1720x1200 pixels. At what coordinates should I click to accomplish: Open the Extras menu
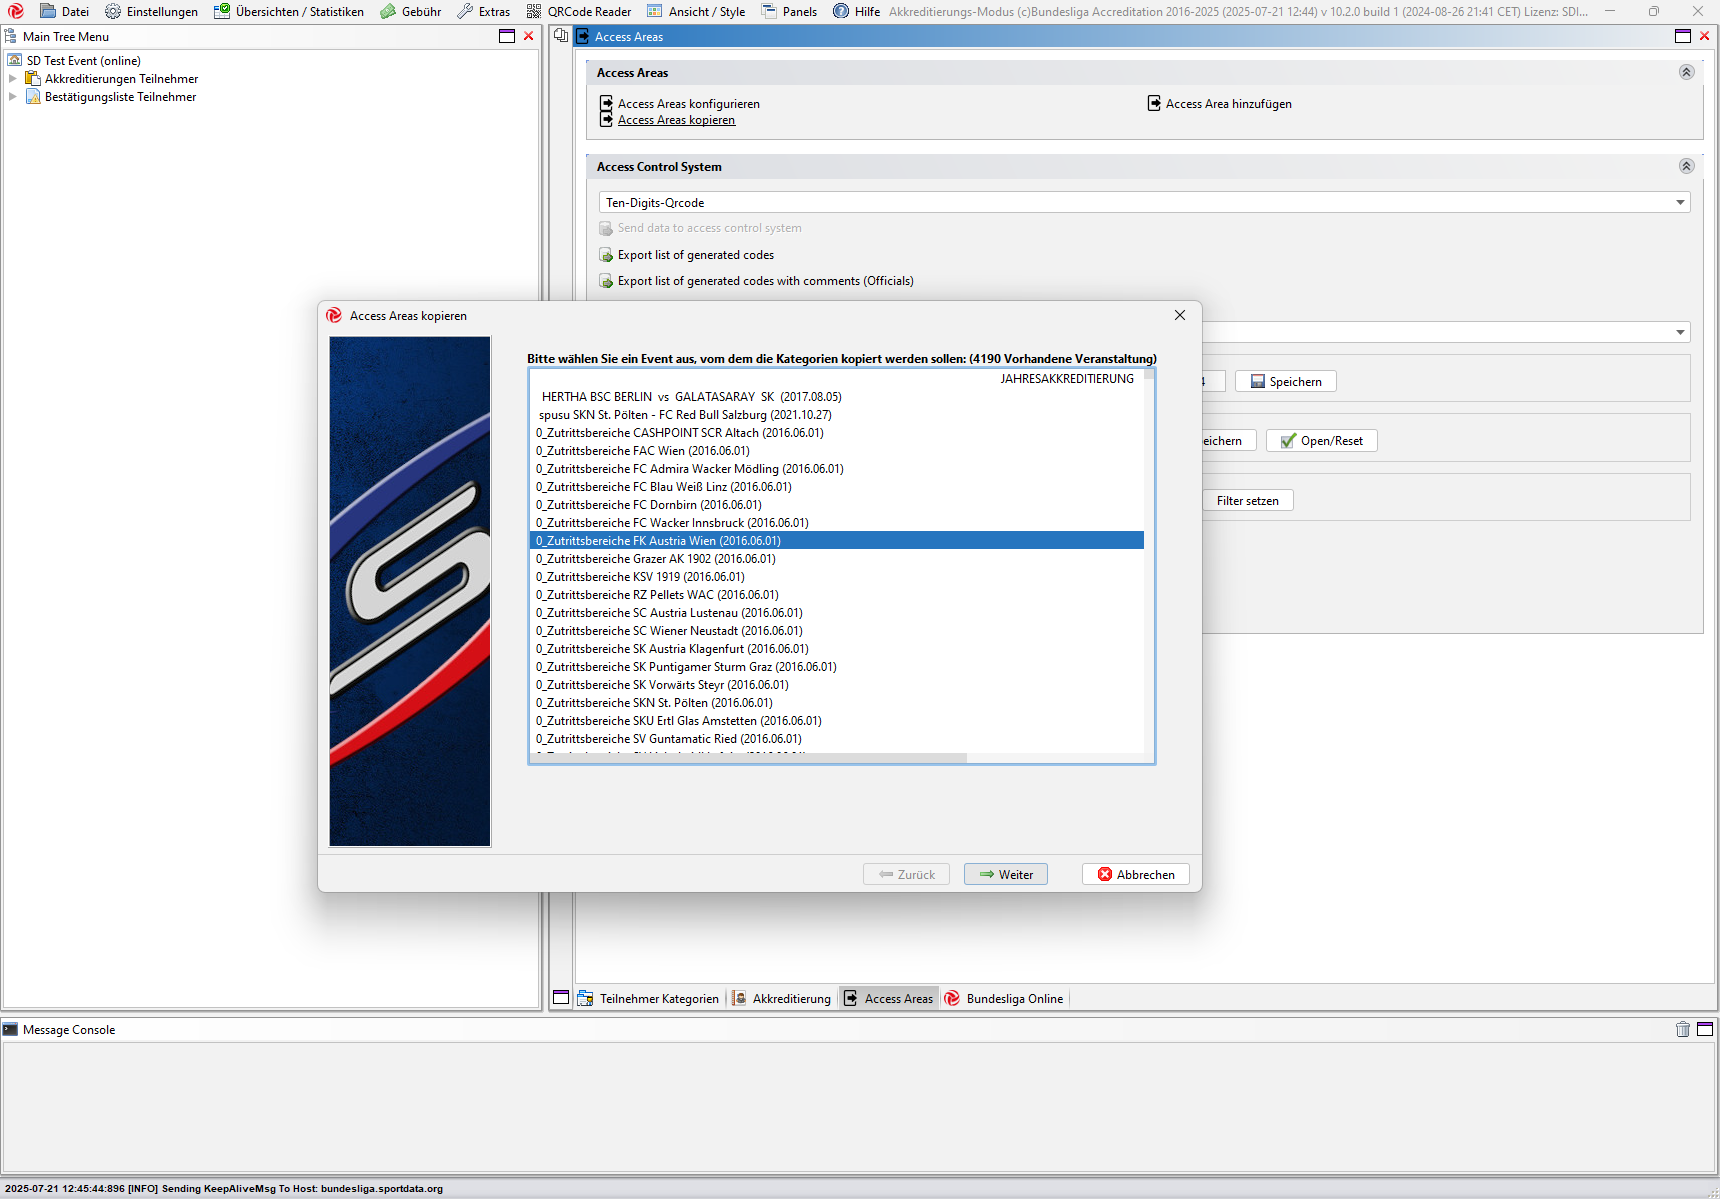click(483, 12)
